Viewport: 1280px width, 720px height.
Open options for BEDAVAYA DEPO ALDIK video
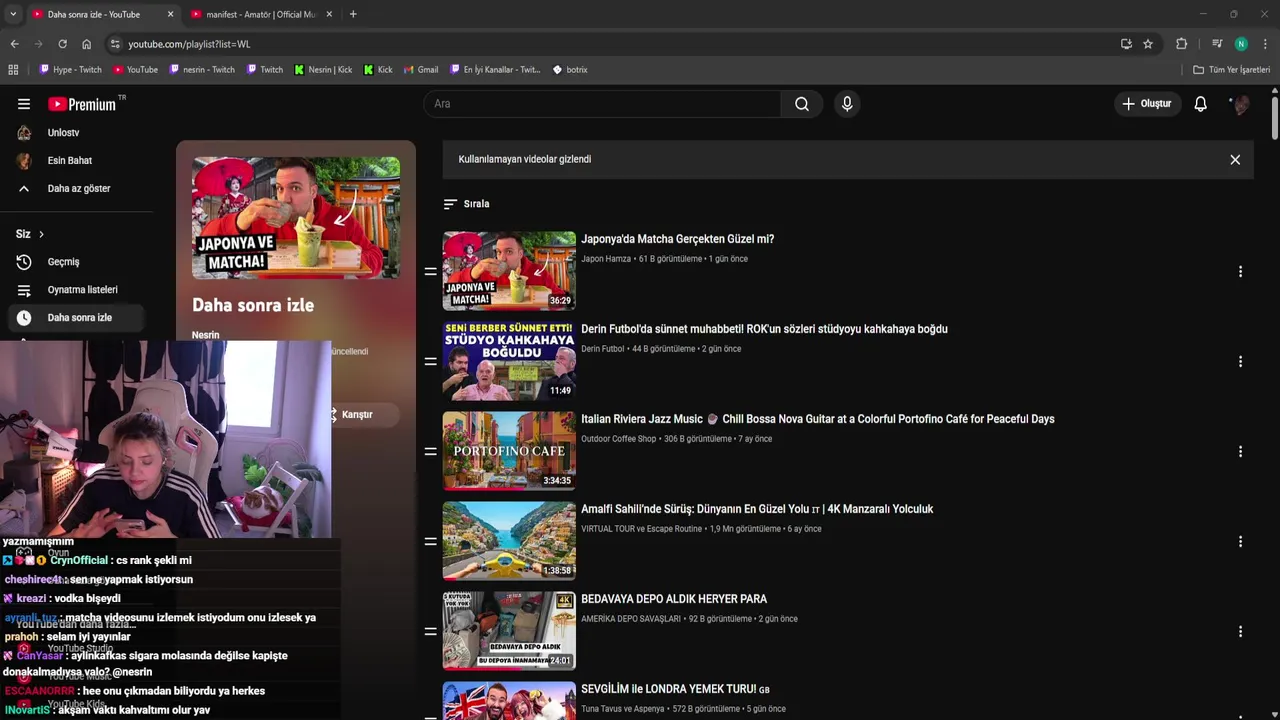click(x=1240, y=632)
